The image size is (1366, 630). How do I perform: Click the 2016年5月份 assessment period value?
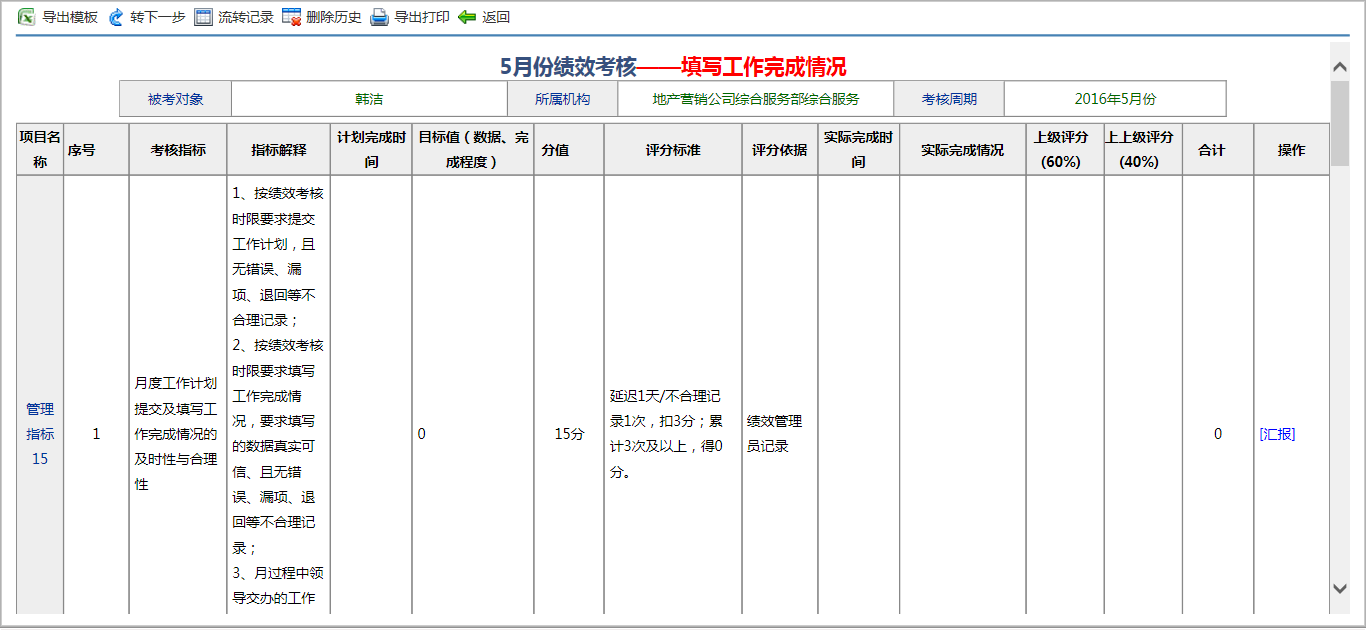tap(1115, 99)
